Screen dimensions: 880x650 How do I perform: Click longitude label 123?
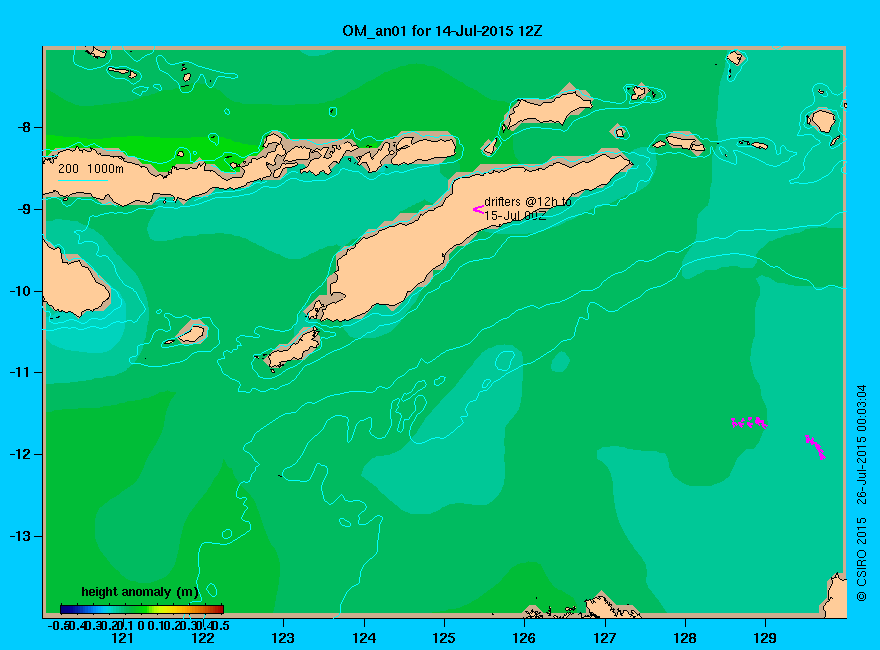click(x=283, y=638)
